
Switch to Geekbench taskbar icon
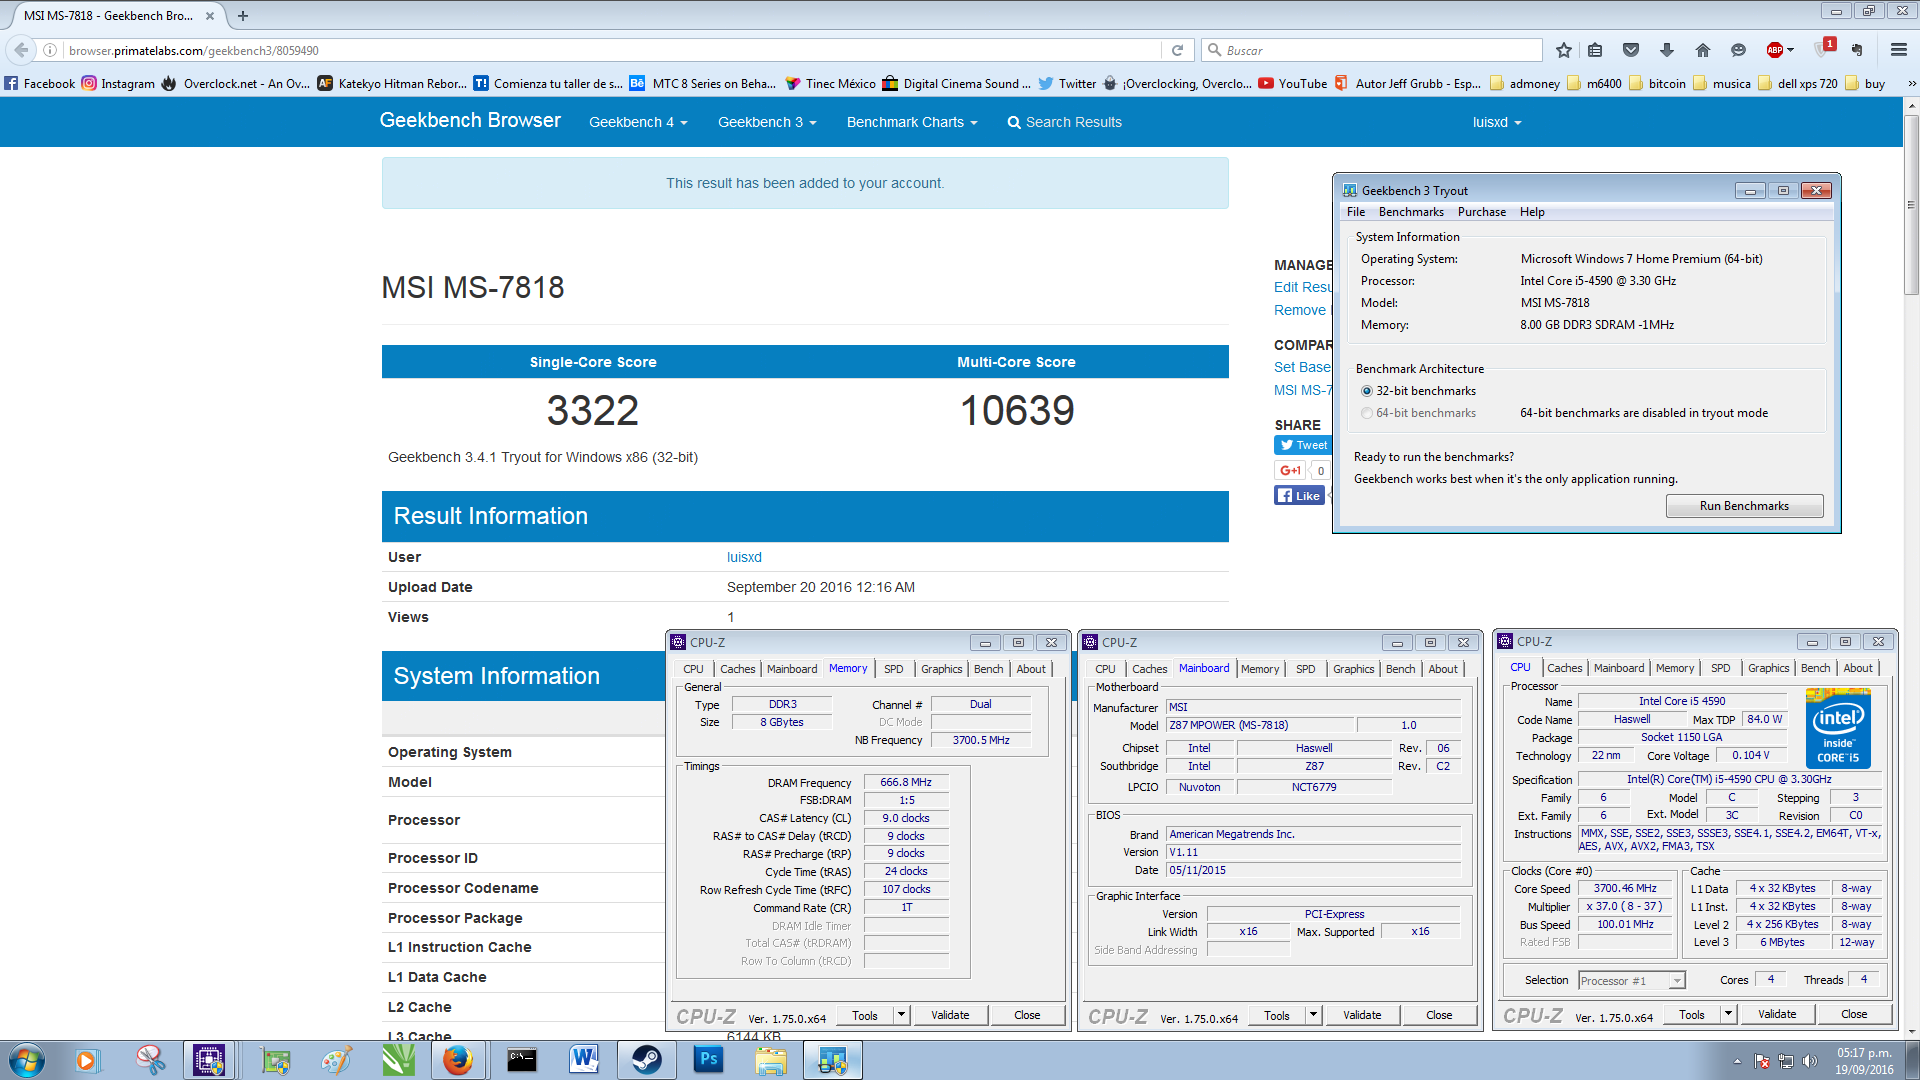833,1060
